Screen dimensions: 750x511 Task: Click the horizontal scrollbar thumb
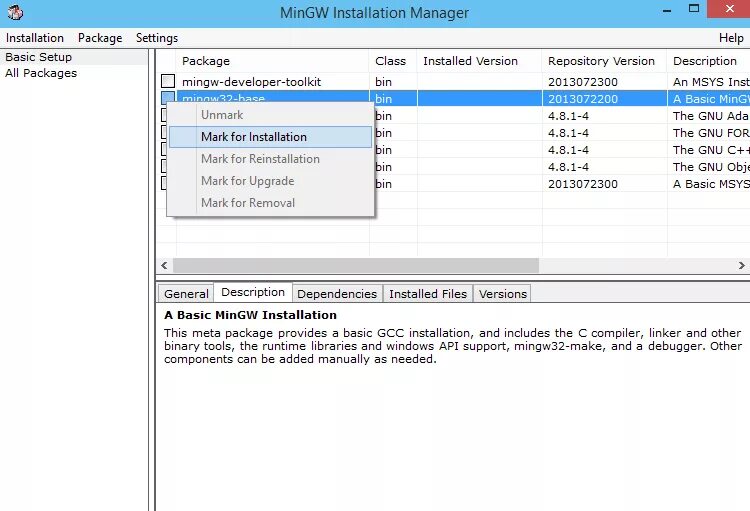[x=356, y=266]
